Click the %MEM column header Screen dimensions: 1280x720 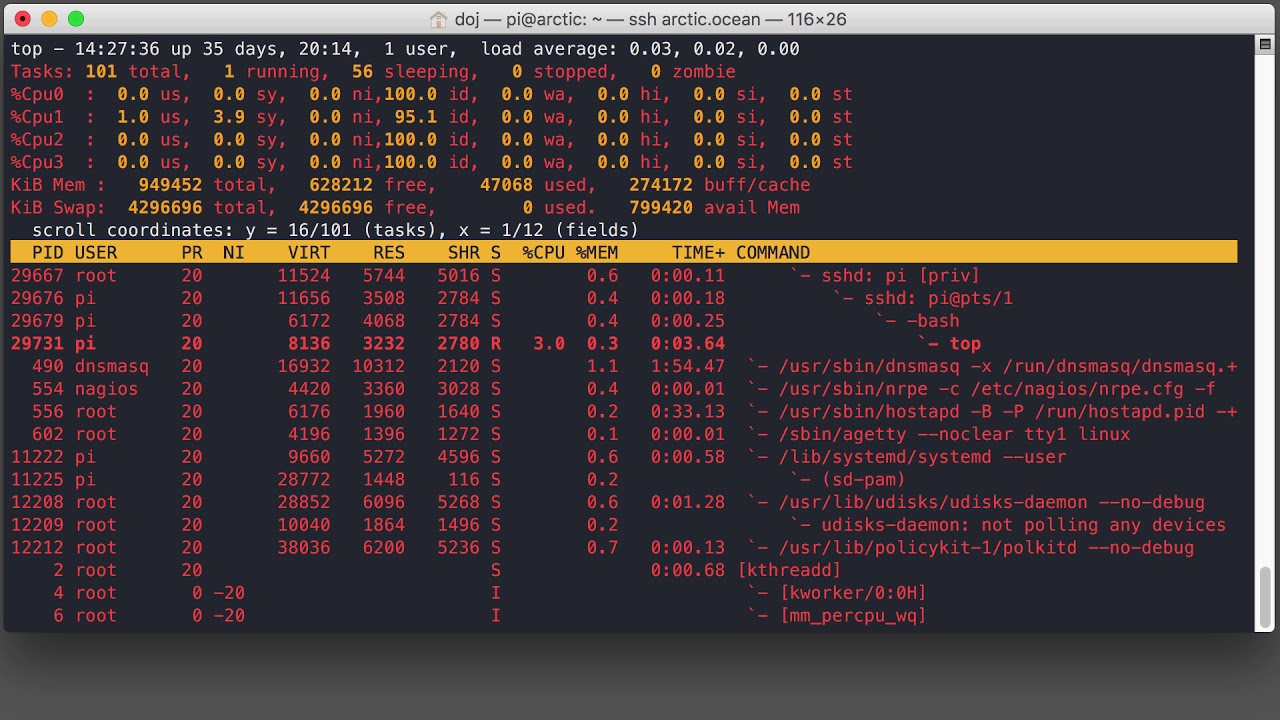[x=597, y=253]
